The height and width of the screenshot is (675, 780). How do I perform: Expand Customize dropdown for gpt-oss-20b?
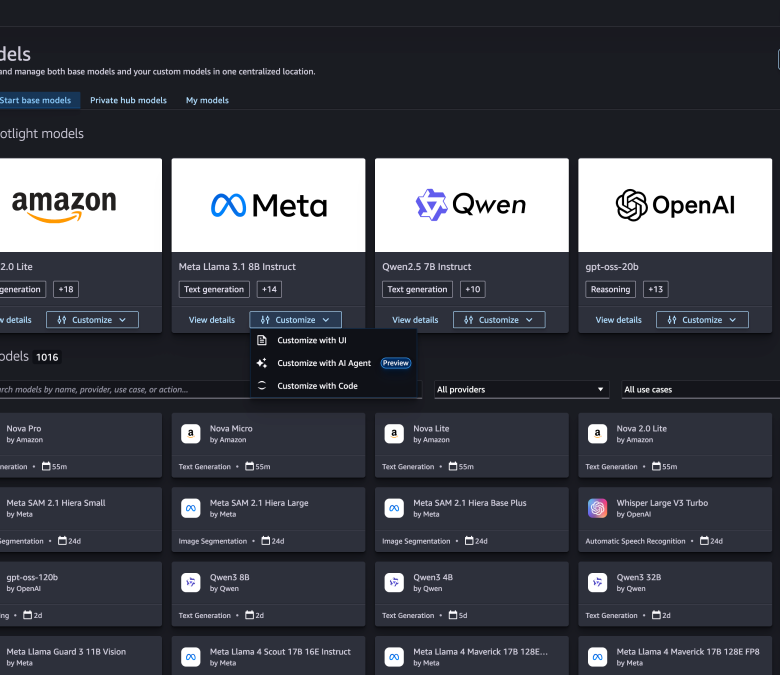point(702,320)
